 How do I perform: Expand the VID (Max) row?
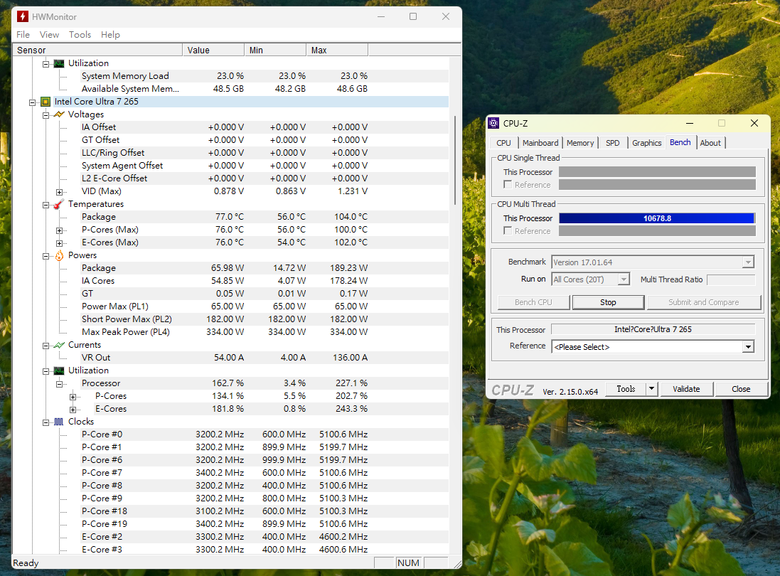[x=59, y=192]
